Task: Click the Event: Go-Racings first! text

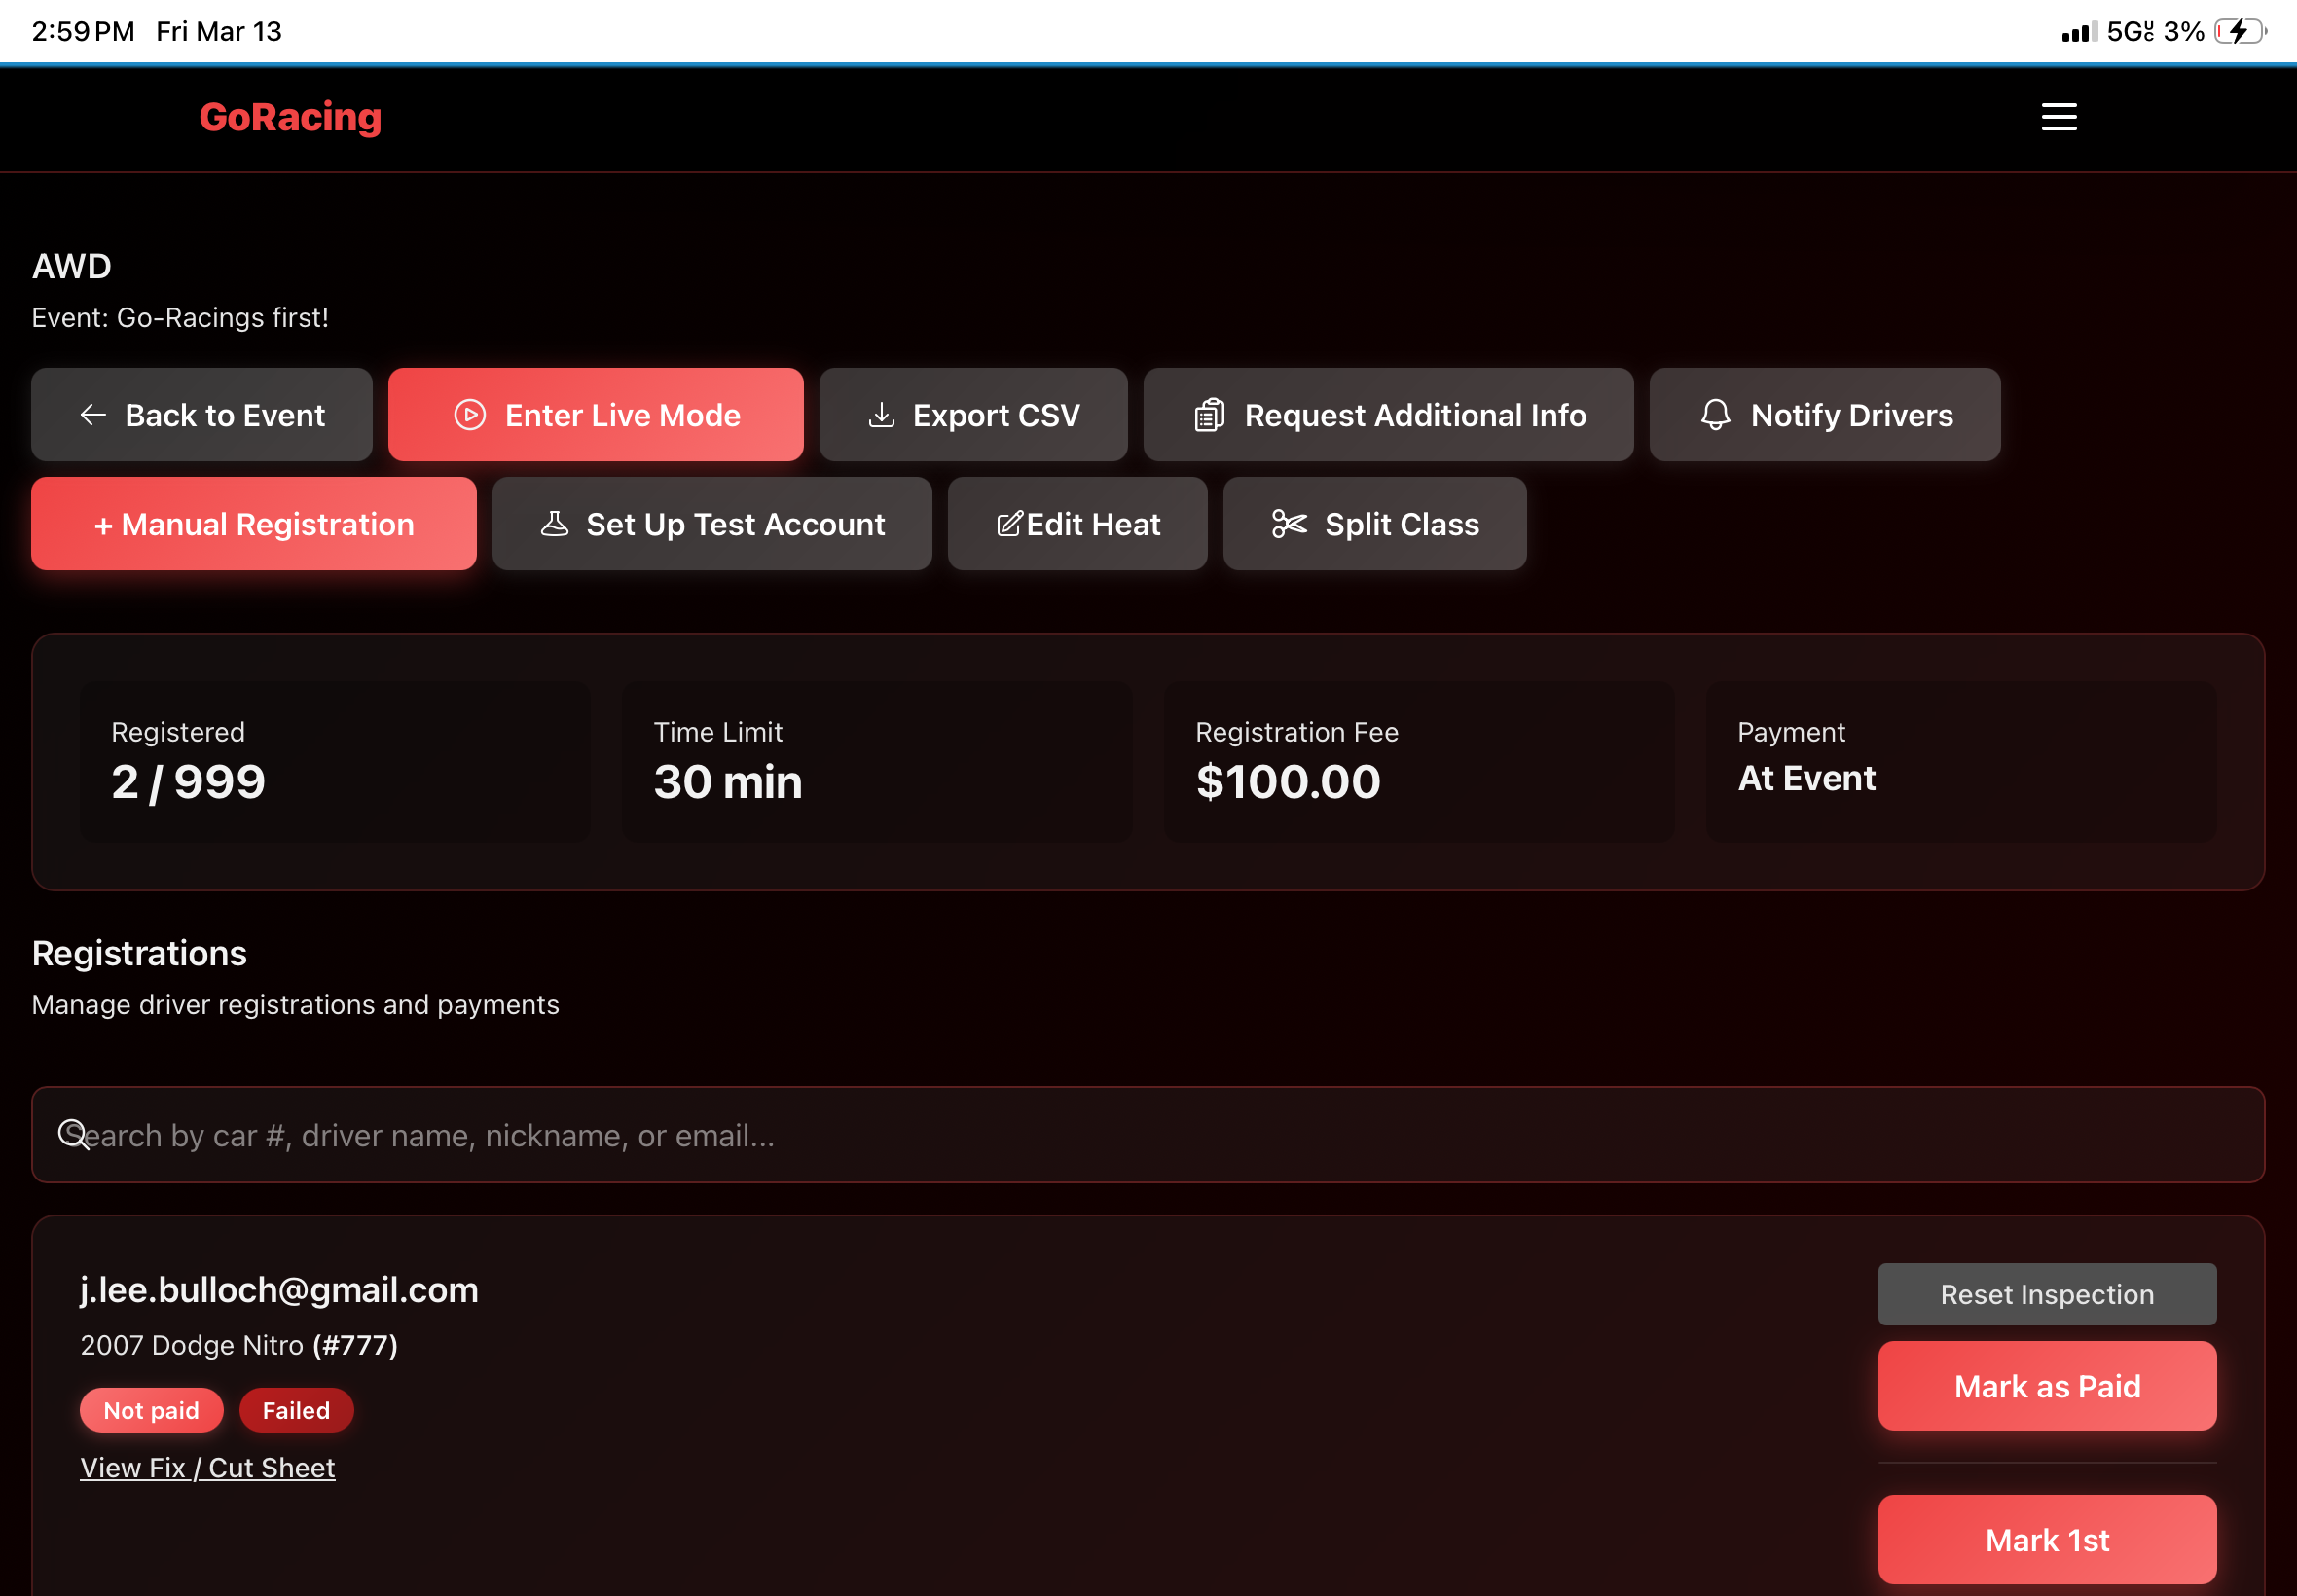Action: [180, 317]
